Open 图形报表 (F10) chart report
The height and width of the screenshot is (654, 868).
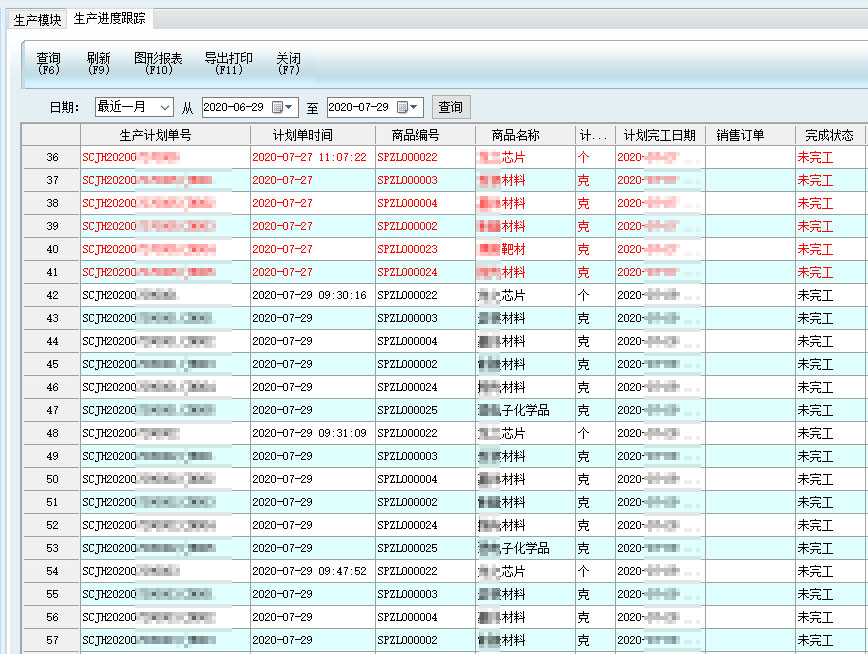click(158, 64)
